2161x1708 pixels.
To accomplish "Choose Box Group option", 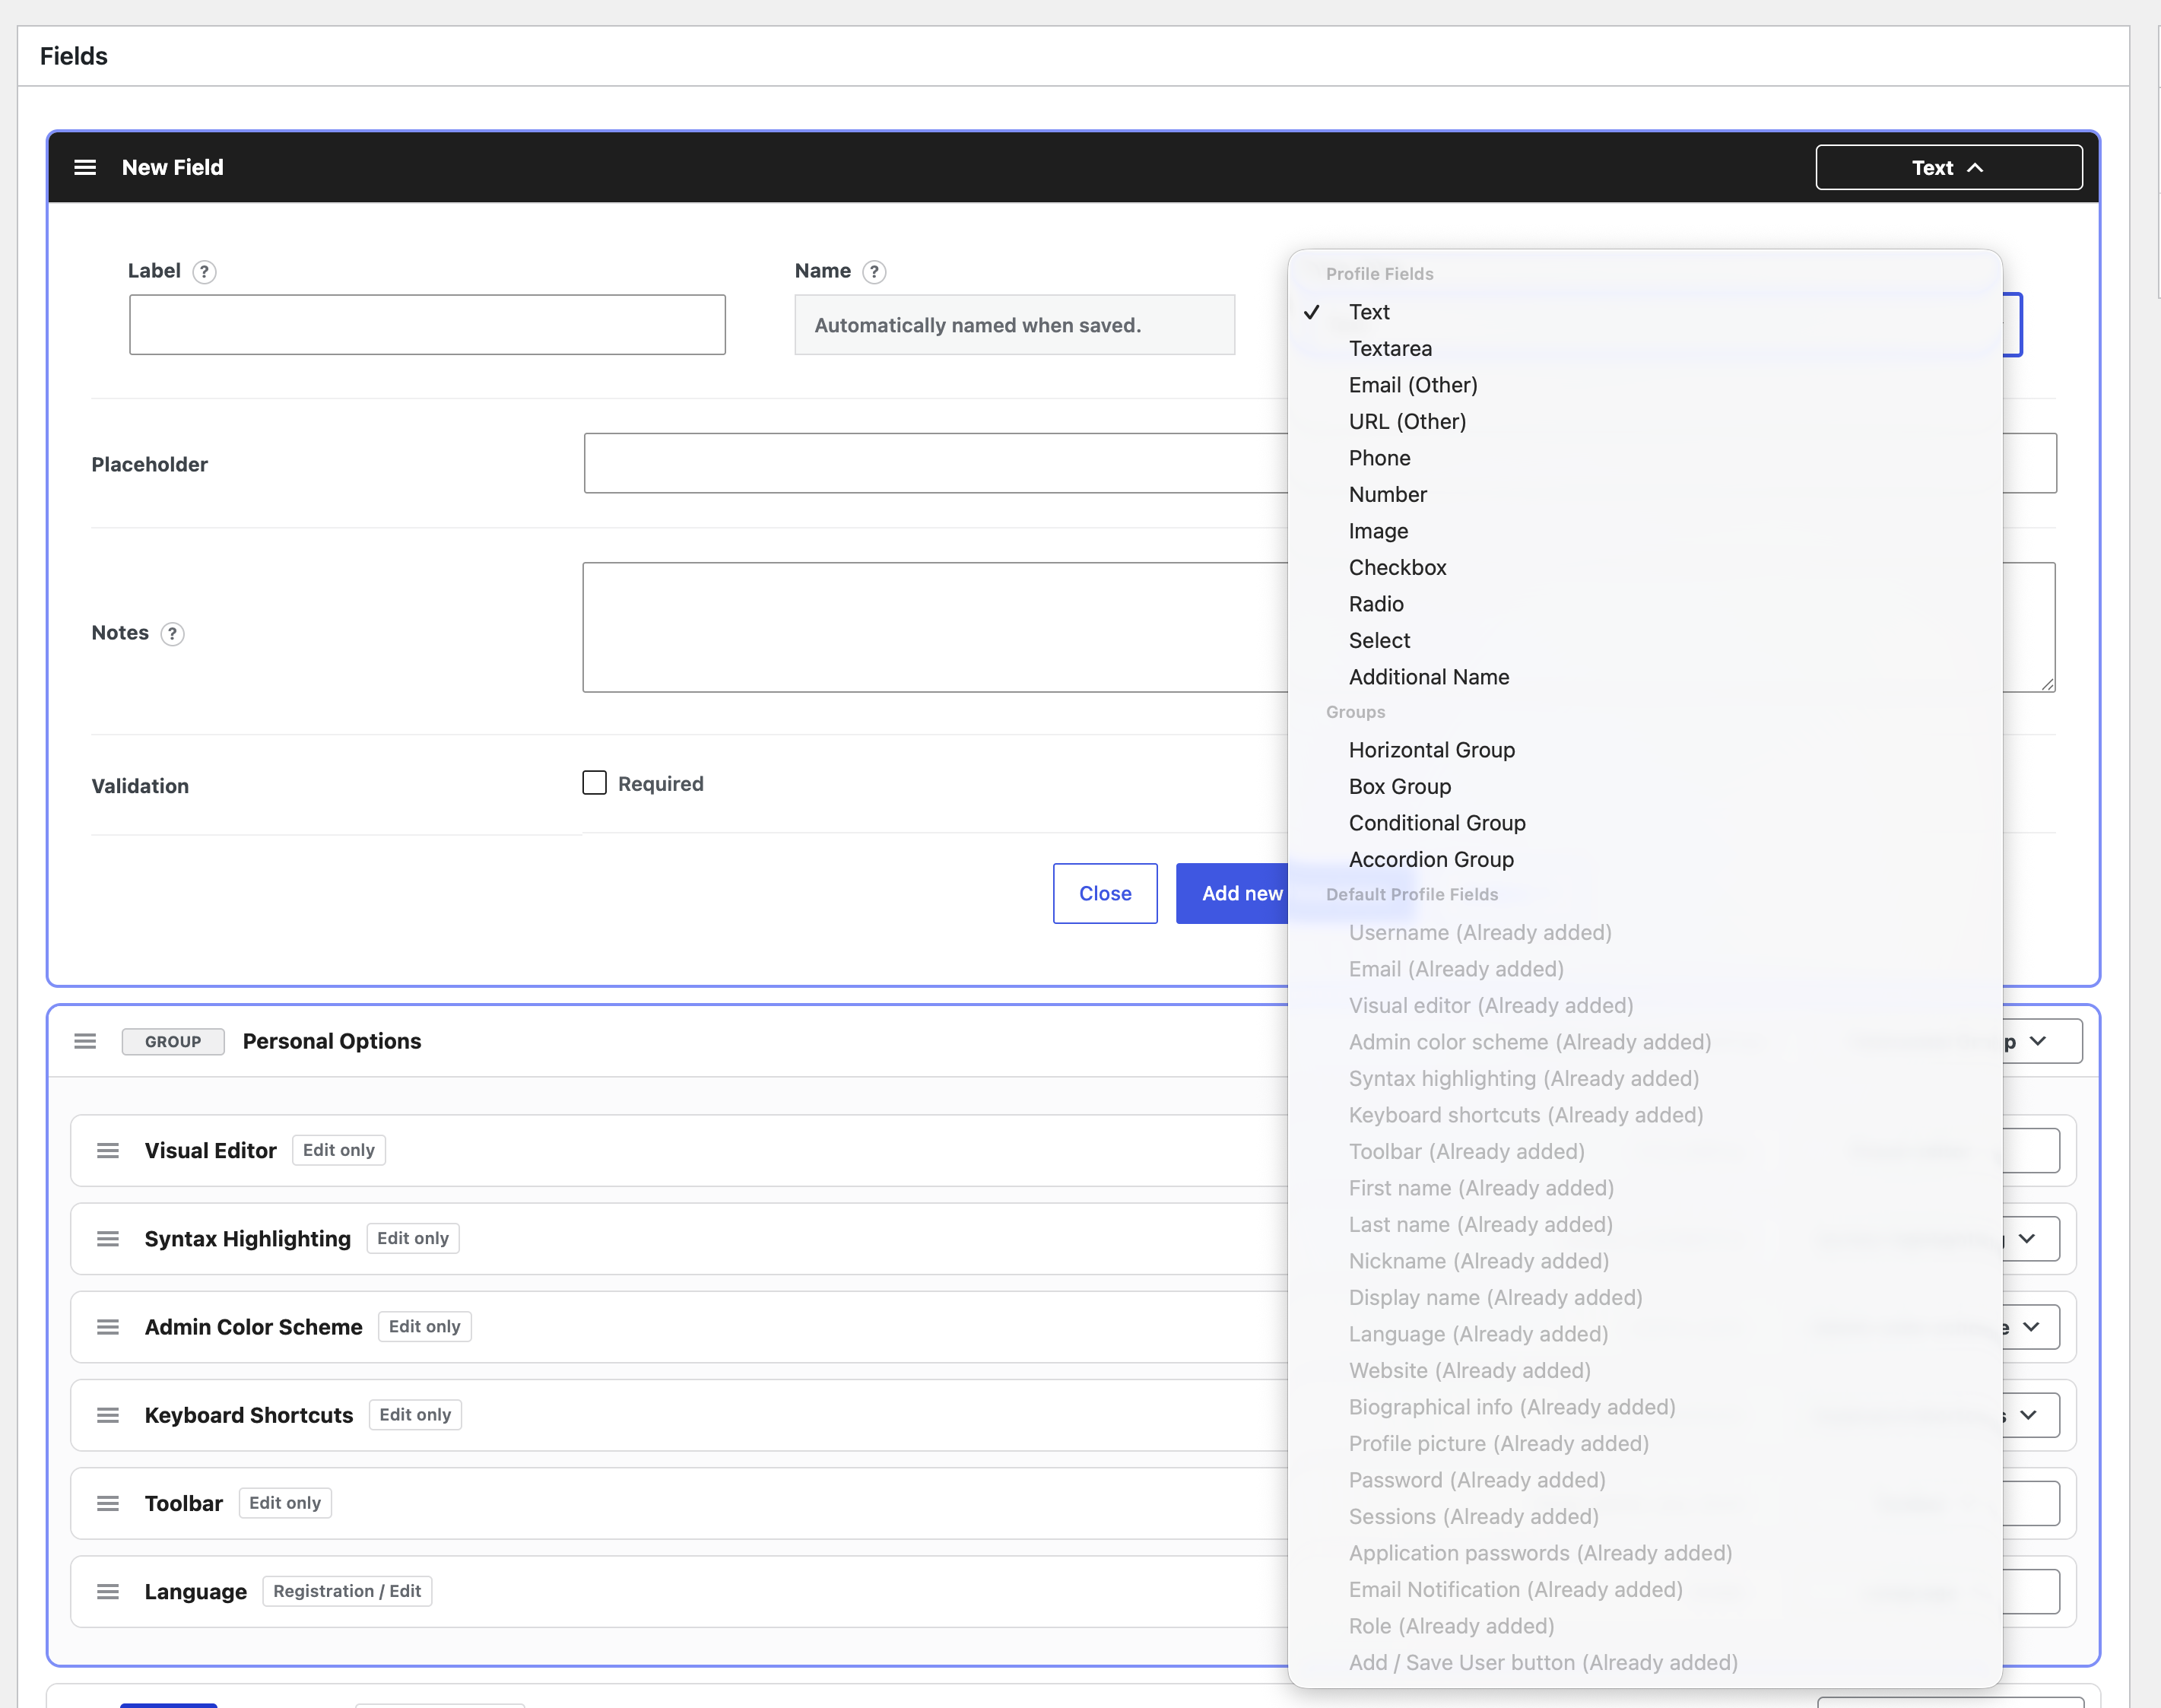I will tap(1645, 786).
